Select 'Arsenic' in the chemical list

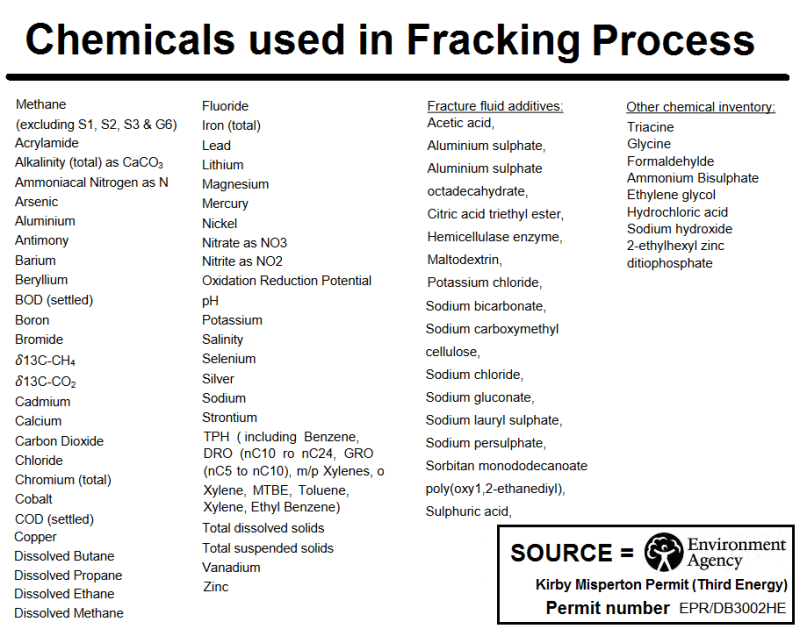point(37,201)
